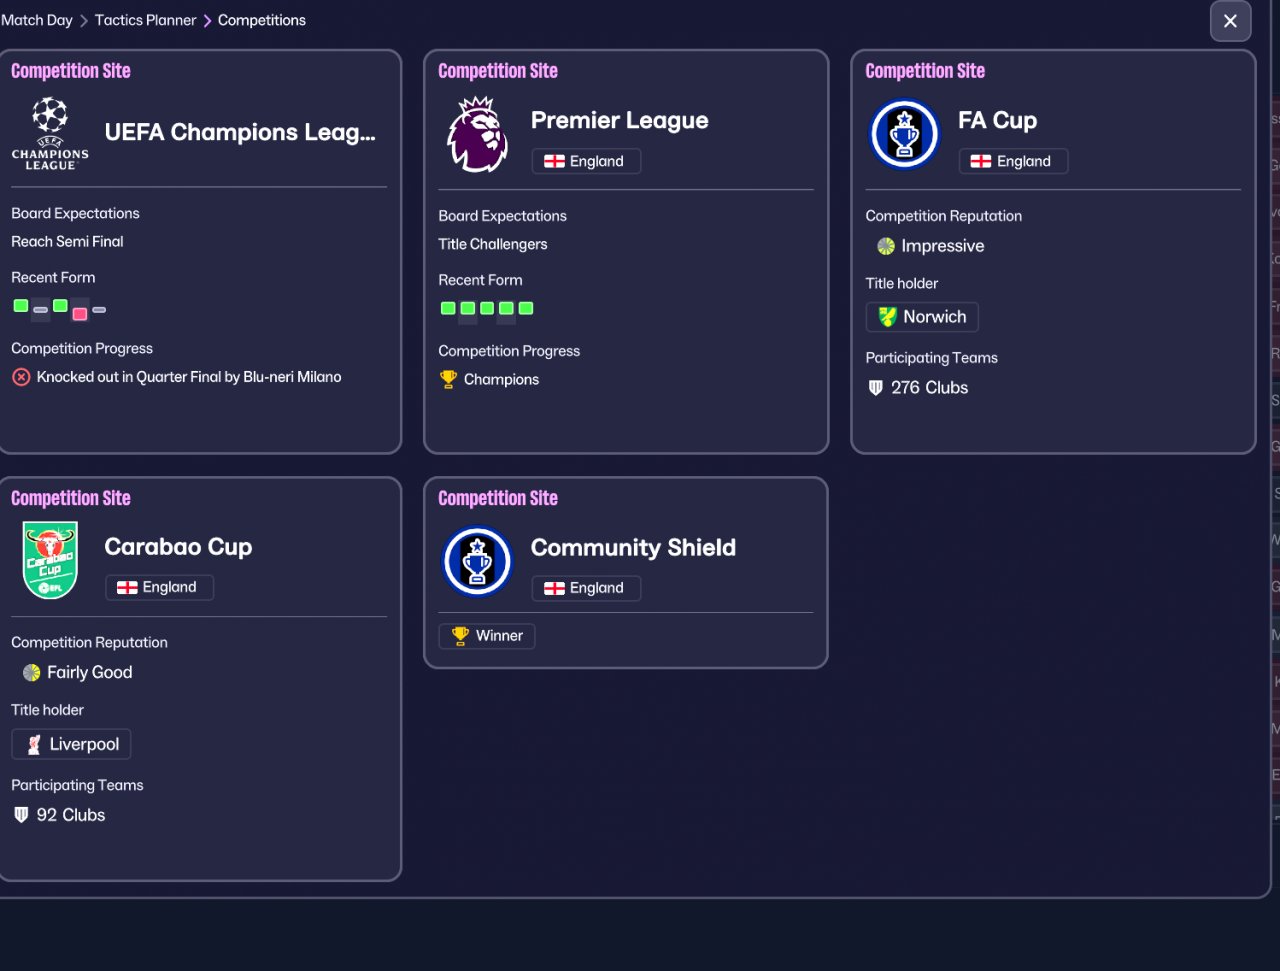
Task: Click the knocked out red X icon
Action: point(21,377)
